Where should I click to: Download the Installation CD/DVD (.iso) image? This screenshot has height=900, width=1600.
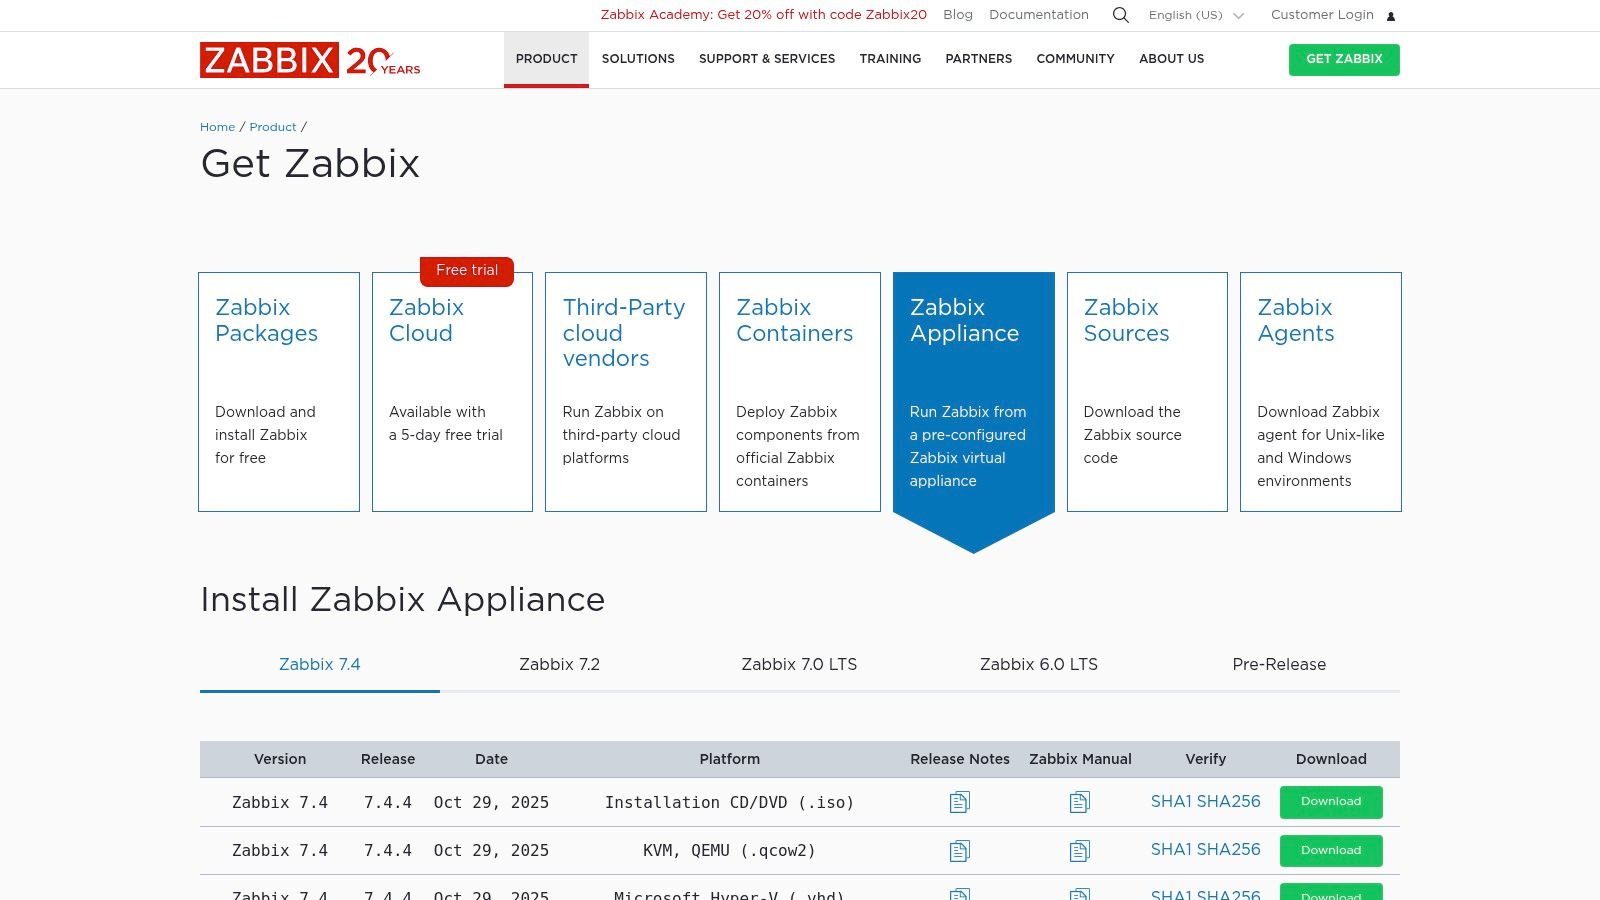coord(1331,801)
